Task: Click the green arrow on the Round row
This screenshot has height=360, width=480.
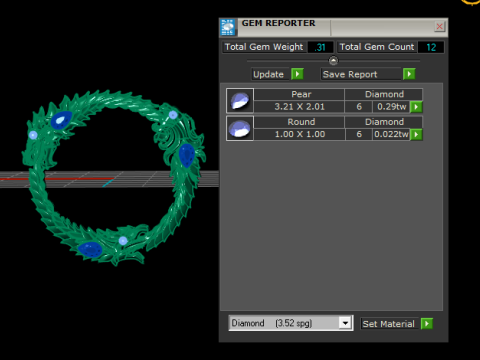Action: (416, 134)
